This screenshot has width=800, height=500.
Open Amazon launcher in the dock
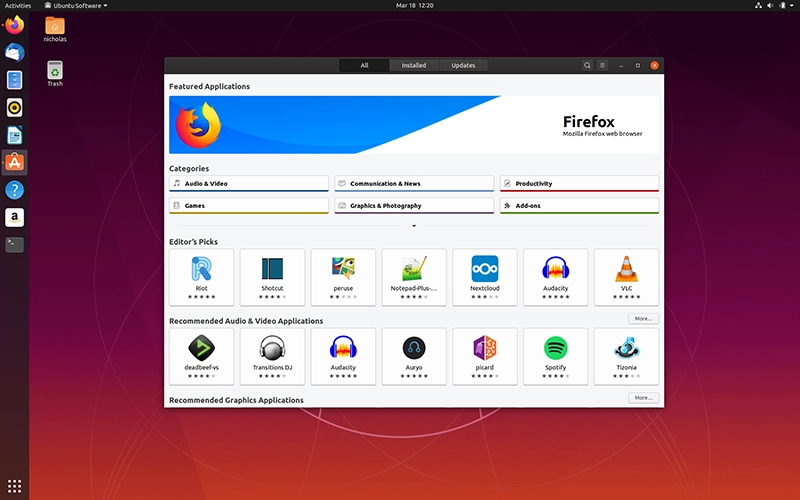[14, 218]
